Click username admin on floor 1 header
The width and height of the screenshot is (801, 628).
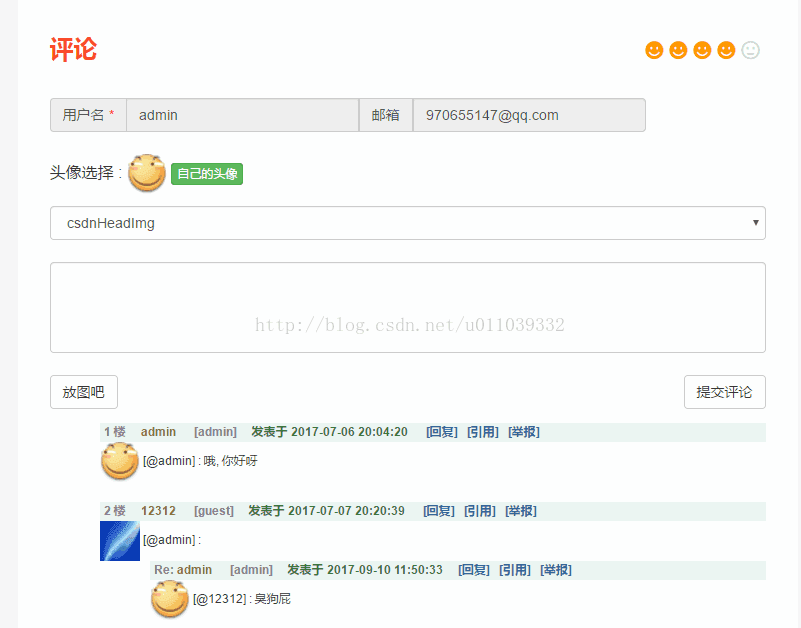[x=158, y=432]
